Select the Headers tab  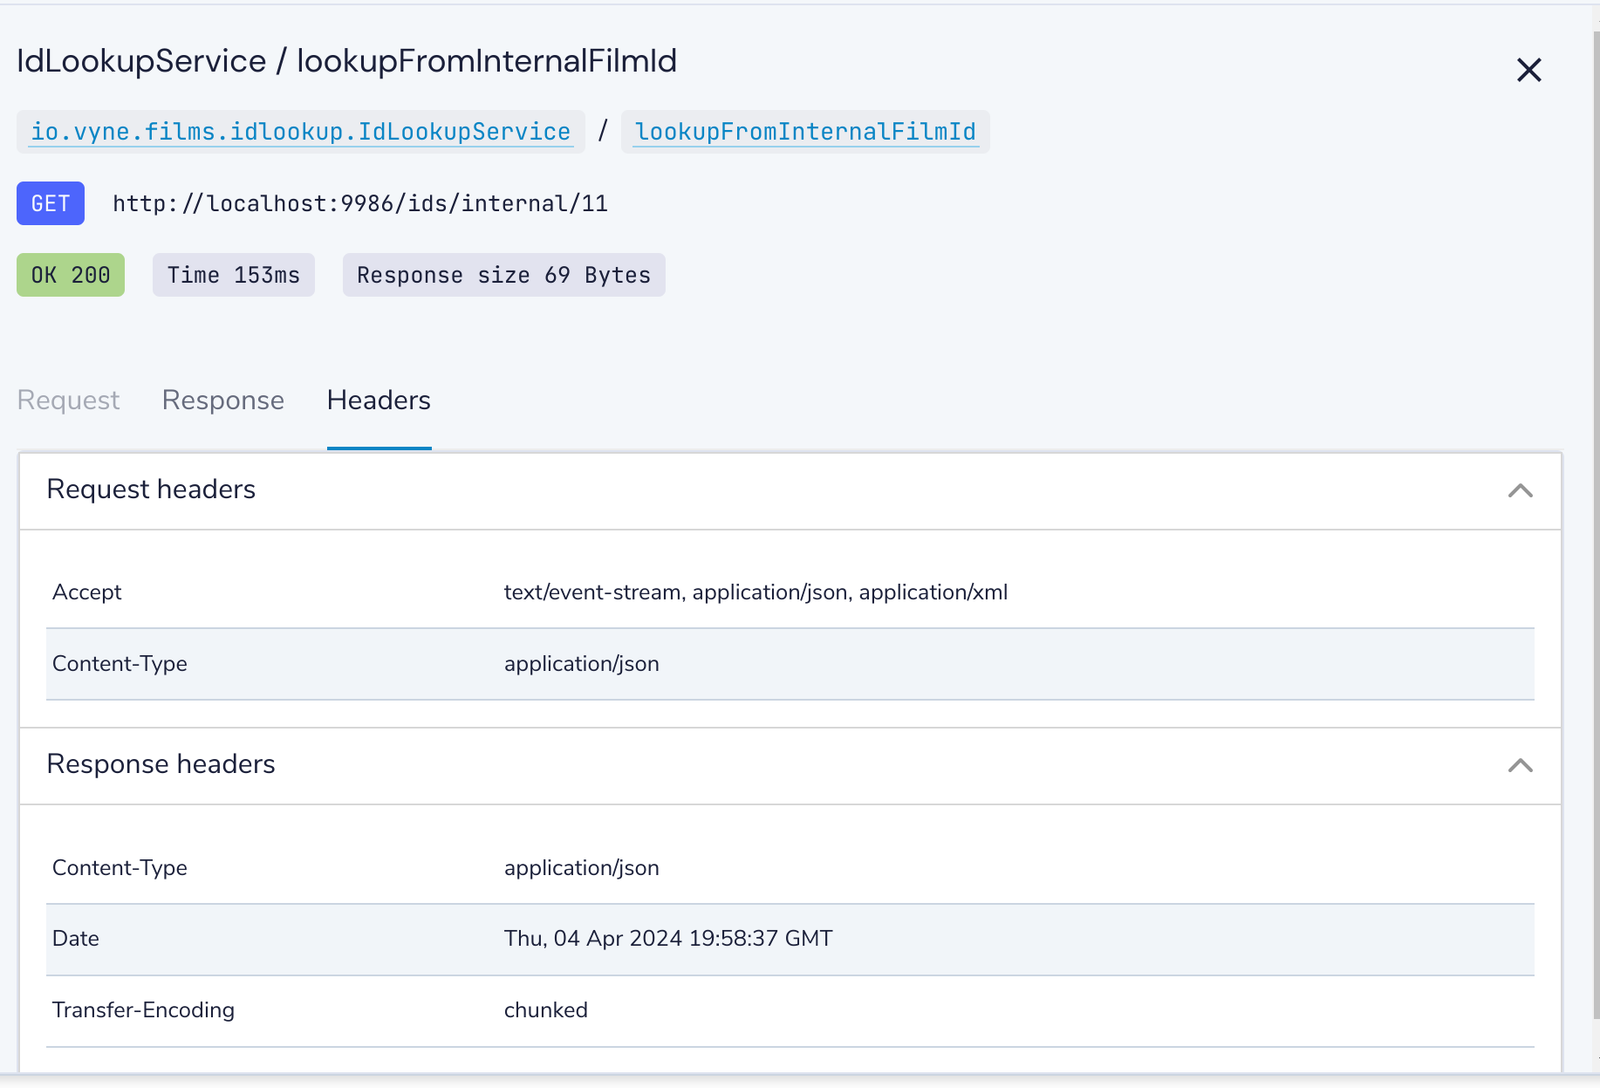coord(379,400)
